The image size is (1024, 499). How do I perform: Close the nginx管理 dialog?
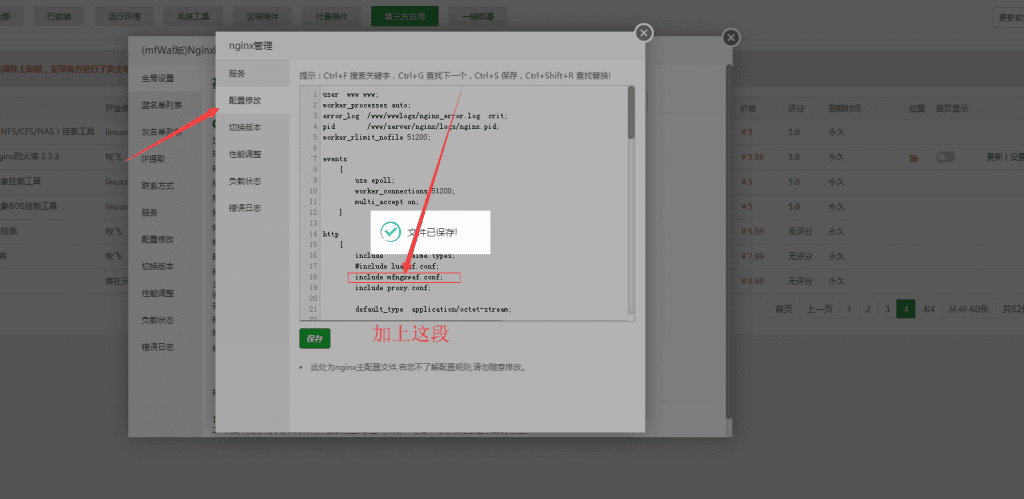644,33
